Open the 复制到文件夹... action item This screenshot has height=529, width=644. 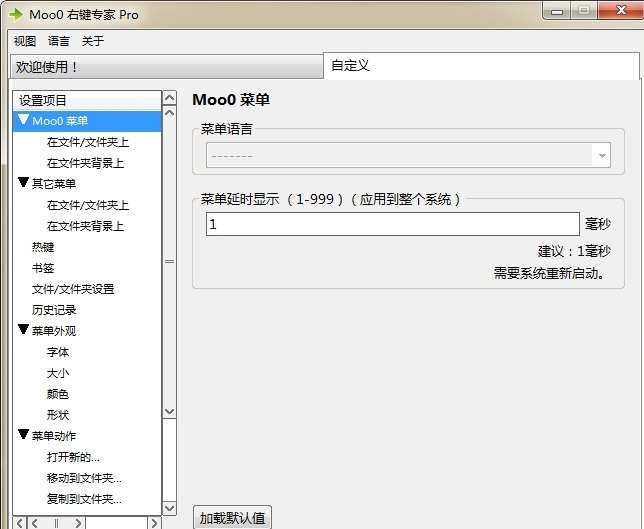click(84, 499)
